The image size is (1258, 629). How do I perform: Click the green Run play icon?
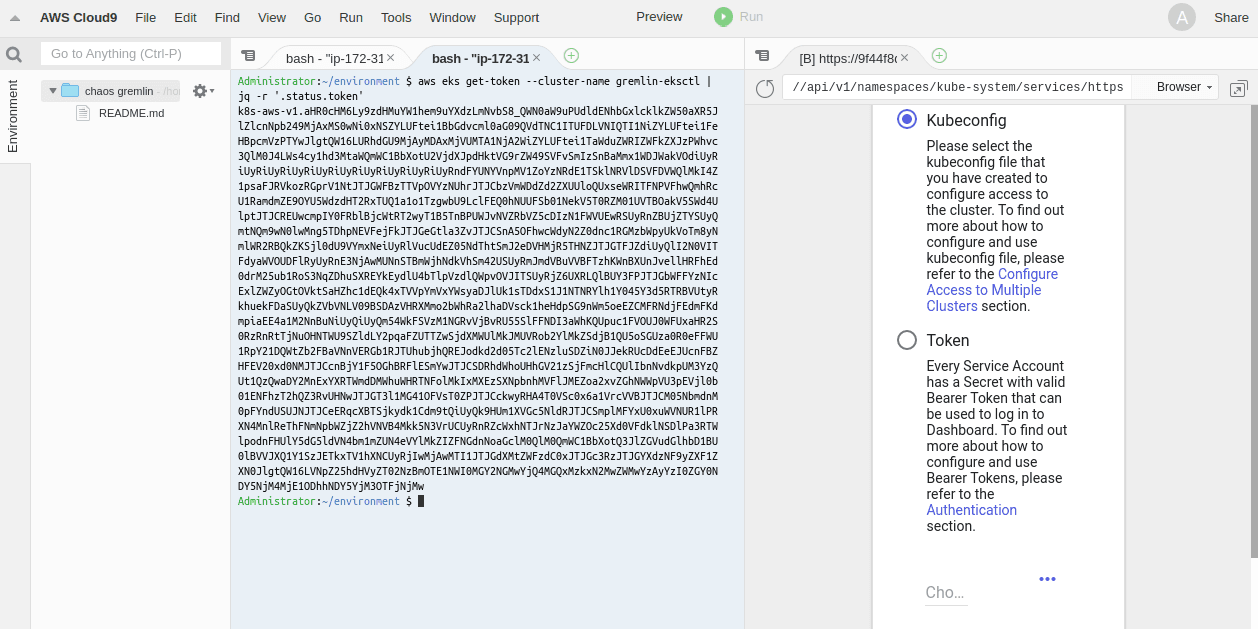coord(723,17)
